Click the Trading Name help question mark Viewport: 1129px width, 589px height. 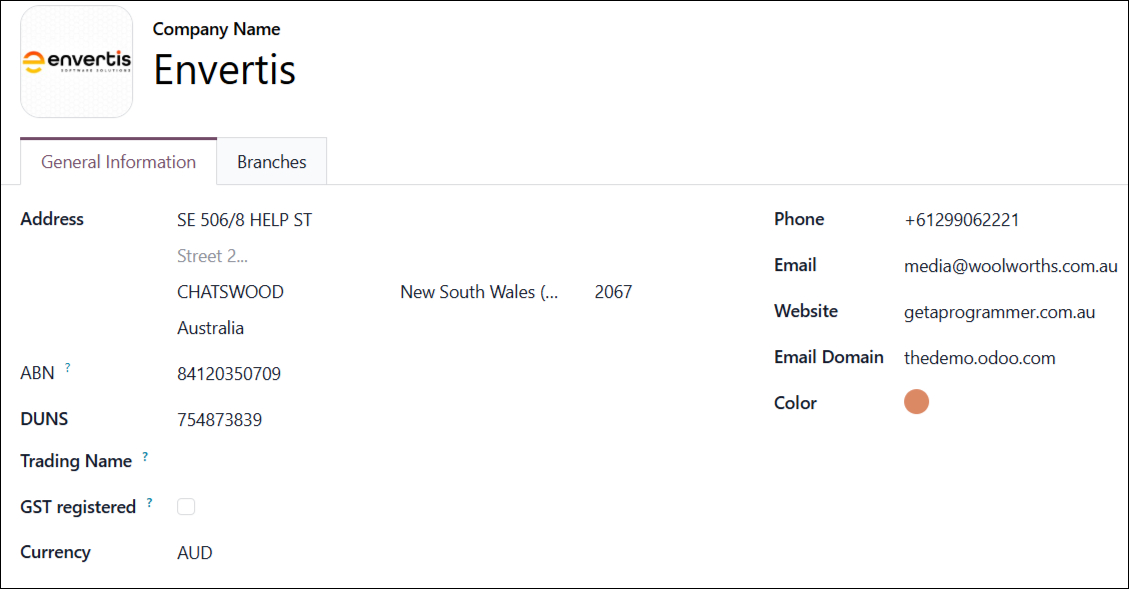pyautogui.click(x=145, y=457)
